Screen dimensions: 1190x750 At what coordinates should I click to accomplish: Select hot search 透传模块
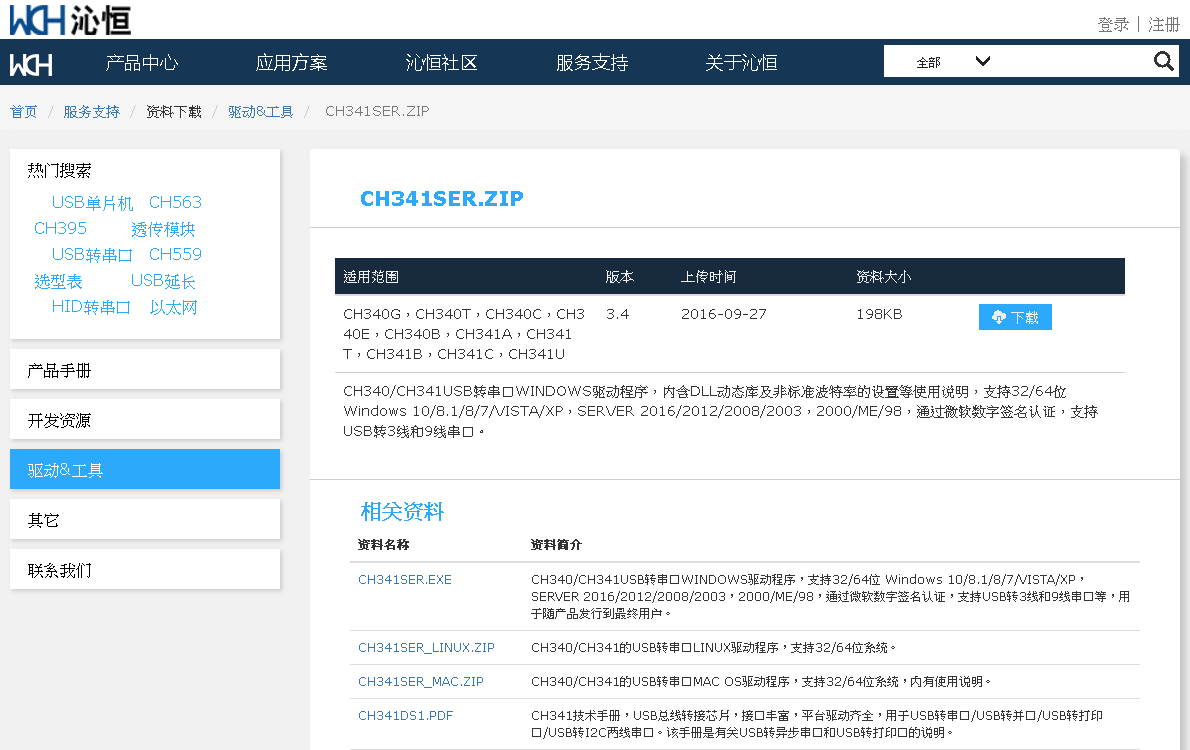163,229
